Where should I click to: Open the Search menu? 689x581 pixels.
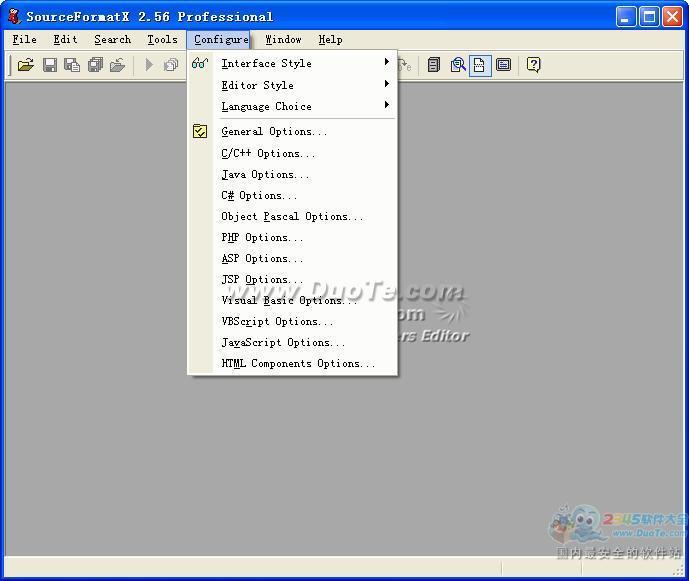pos(112,40)
